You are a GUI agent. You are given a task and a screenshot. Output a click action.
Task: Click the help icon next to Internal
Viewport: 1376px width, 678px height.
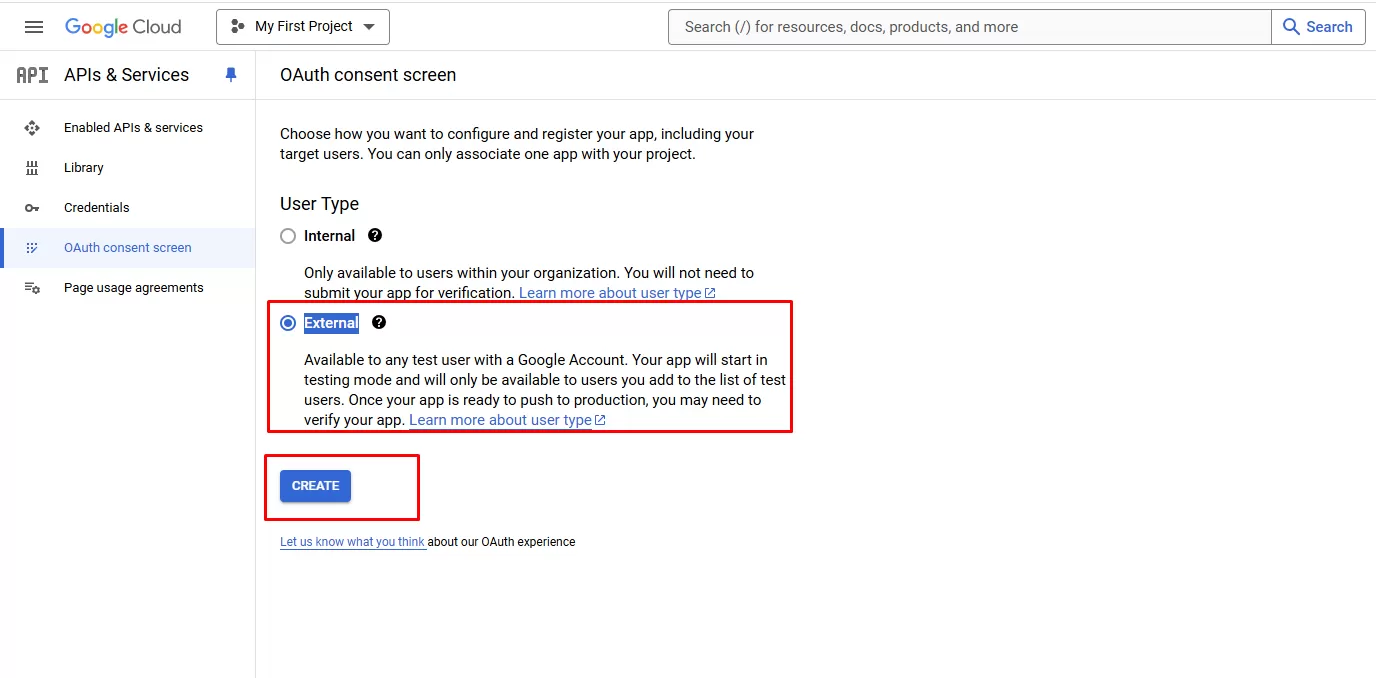(x=375, y=236)
